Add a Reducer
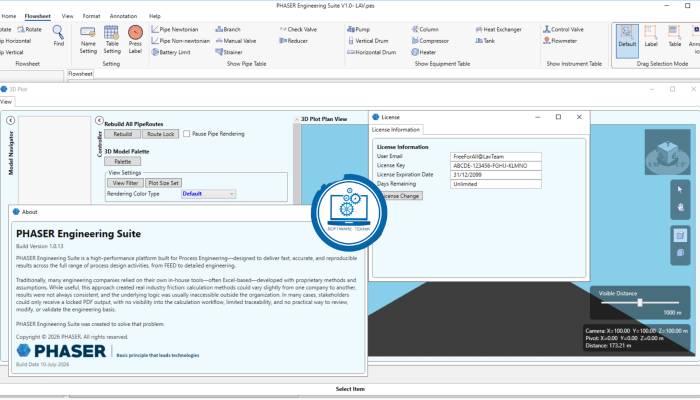This screenshot has height=400, width=700. point(293,41)
